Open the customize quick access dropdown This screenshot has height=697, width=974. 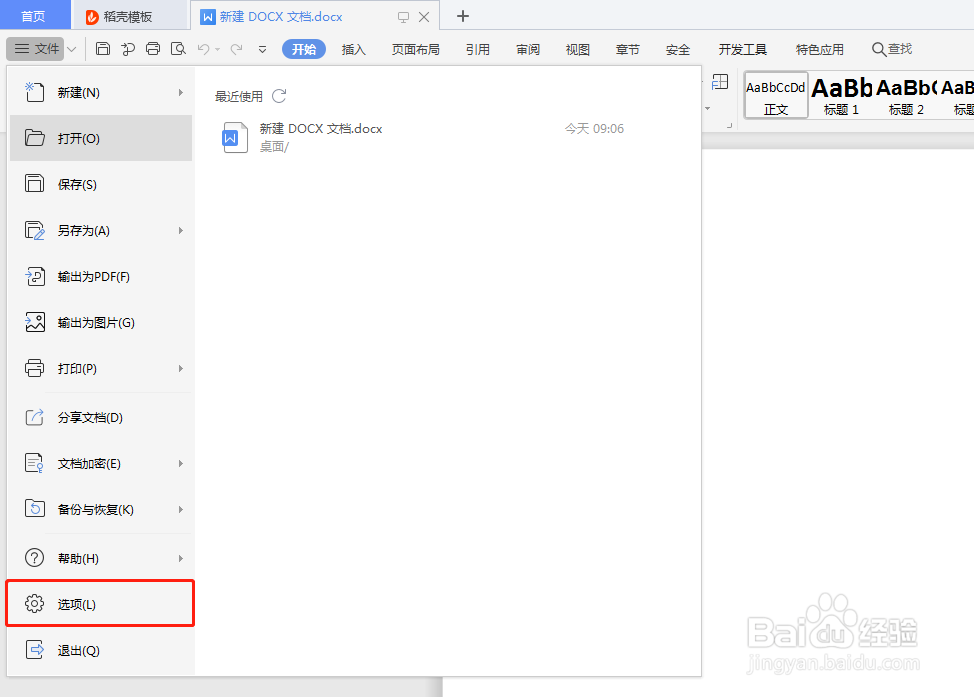pos(262,50)
